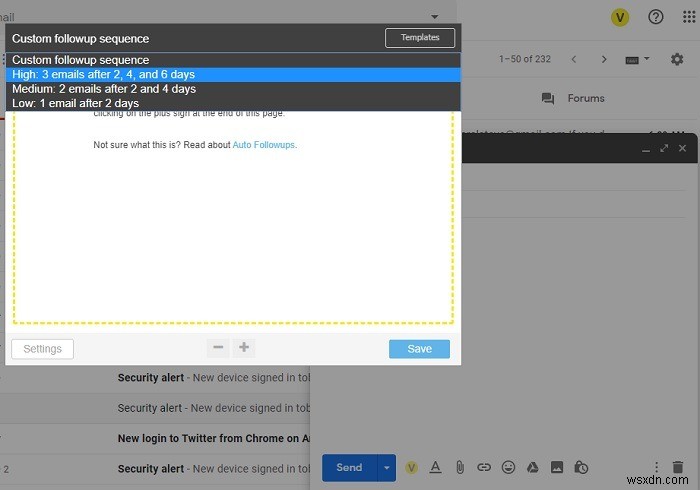This screenshot has width=700, height=490.
Task: Open the Auto Followups link
Action: coord(263,145)
